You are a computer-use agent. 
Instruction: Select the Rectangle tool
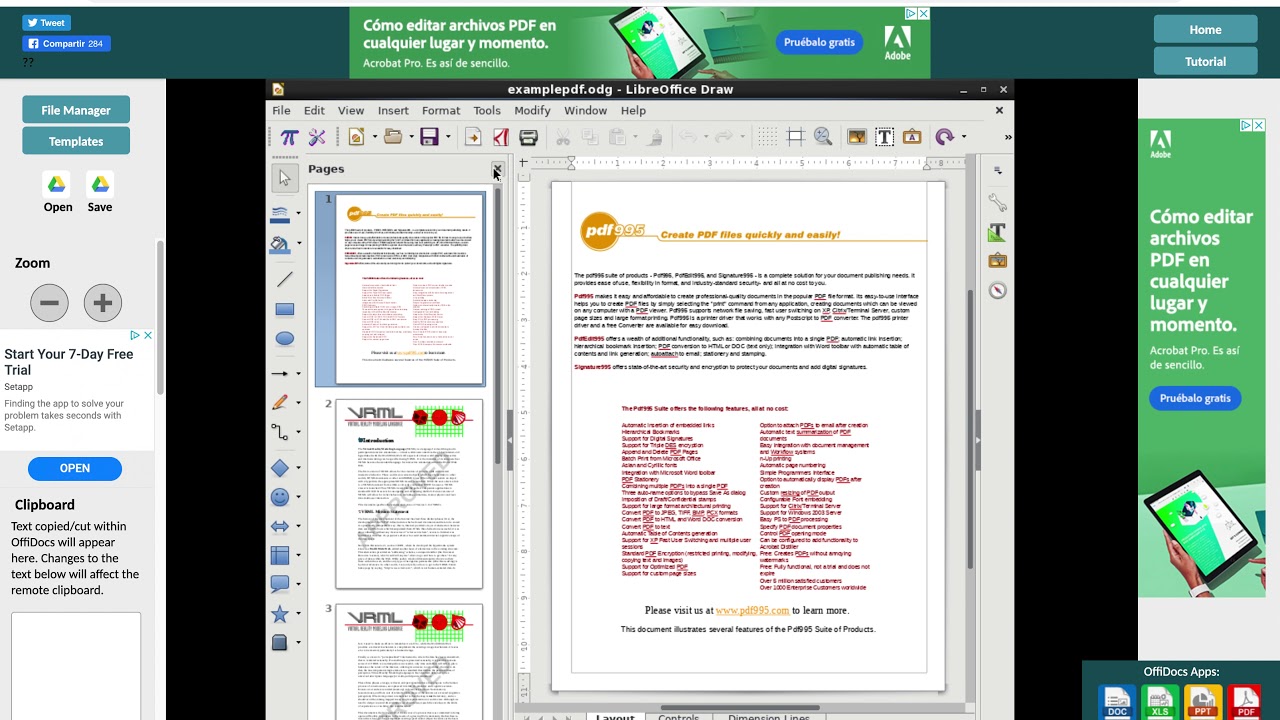click(x=285, y=310)
